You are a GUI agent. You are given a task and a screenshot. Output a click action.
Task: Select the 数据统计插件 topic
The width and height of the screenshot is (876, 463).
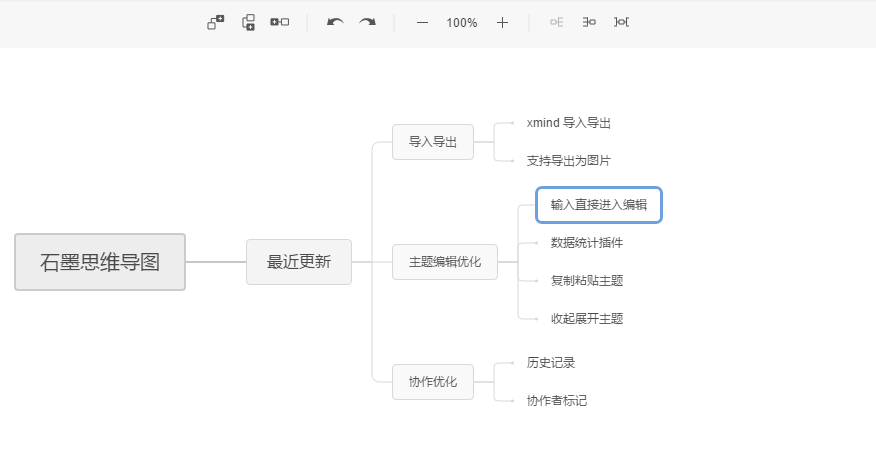tap(587, 243)
